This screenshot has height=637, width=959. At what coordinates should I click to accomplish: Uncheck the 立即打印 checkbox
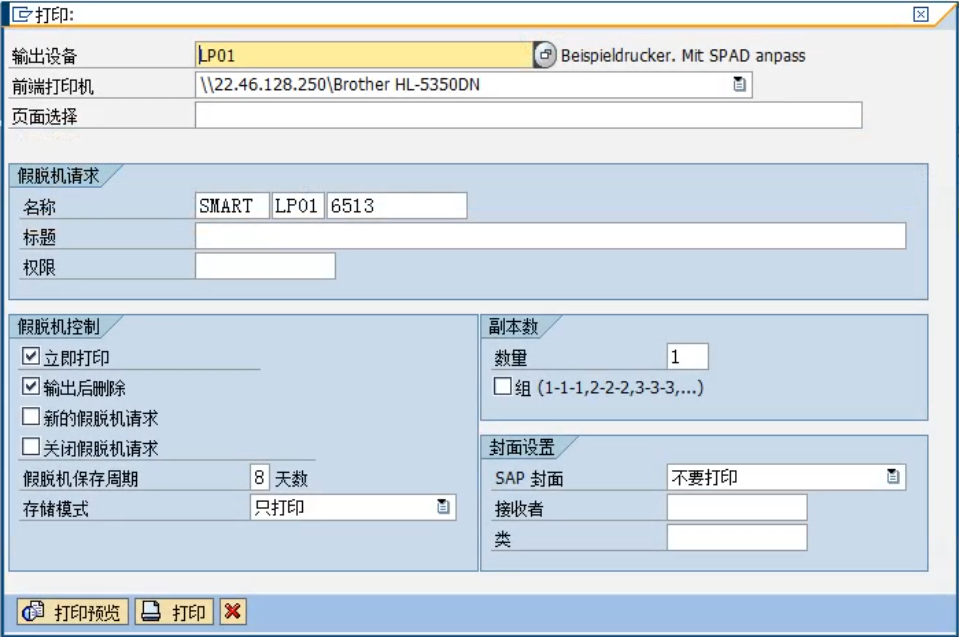(x=31, y=357)
